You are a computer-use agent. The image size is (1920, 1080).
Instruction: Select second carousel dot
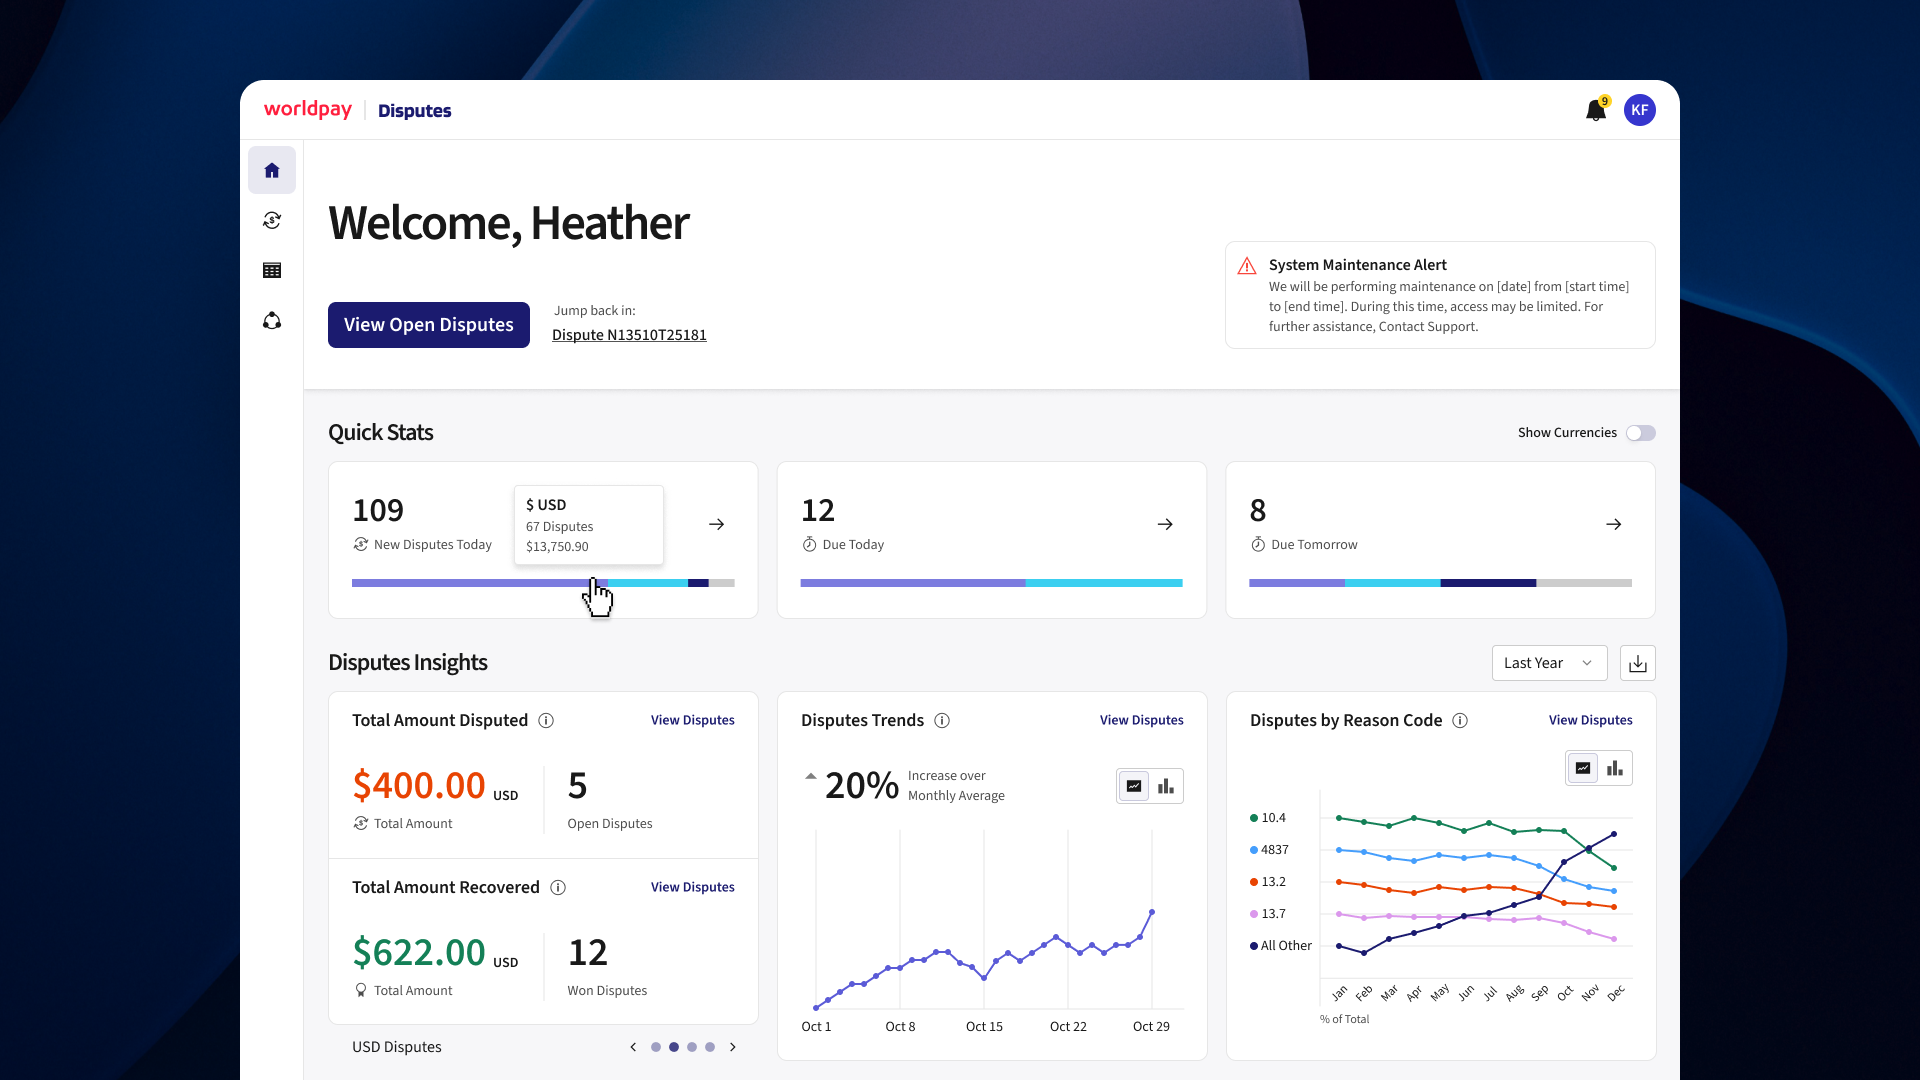click(674, 1047)
